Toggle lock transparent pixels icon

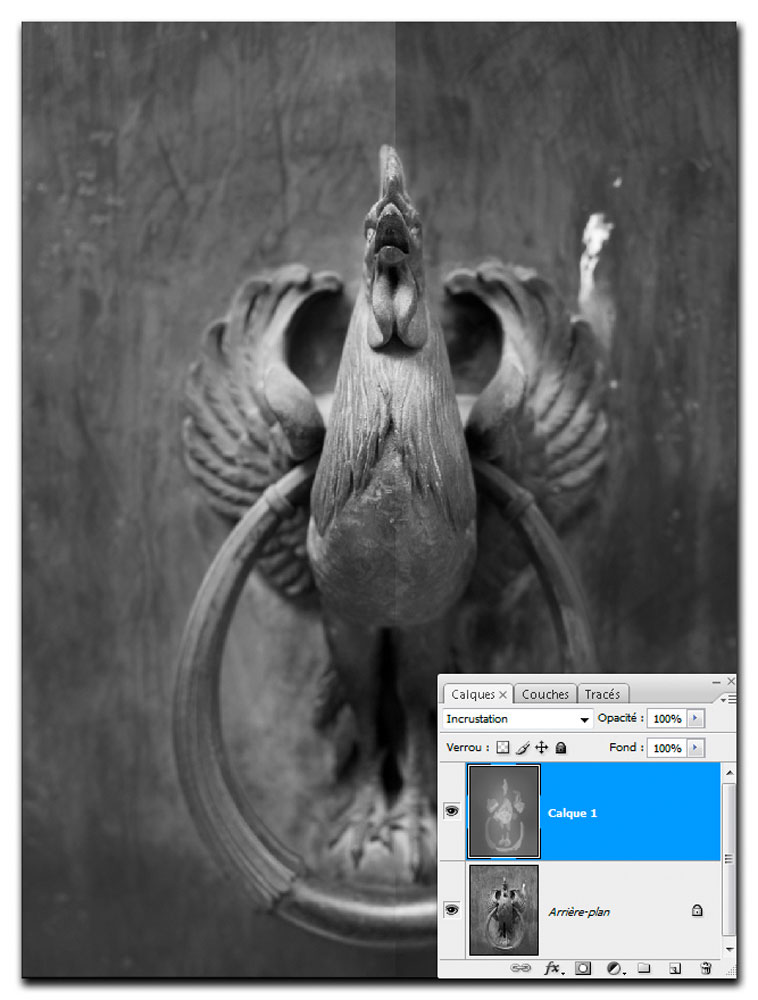pyautogui.click(x=503, y=747)
